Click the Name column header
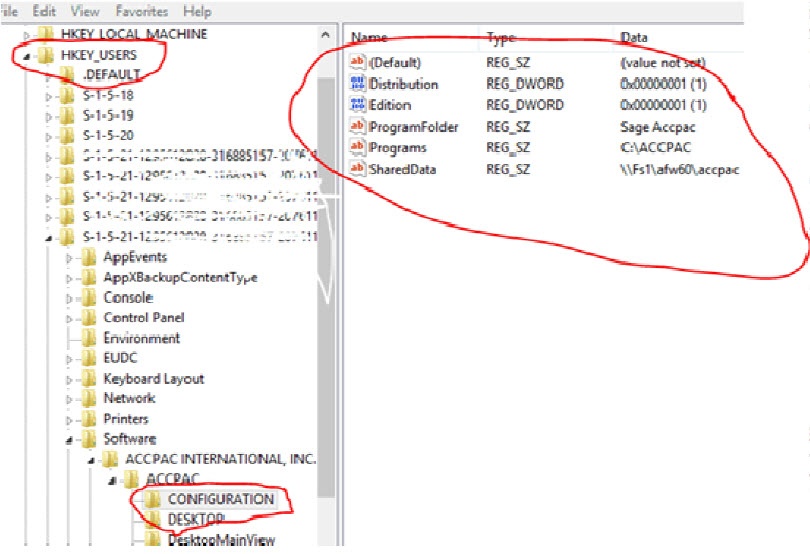The width and height of the screenshot is (810, 554). 369,38
